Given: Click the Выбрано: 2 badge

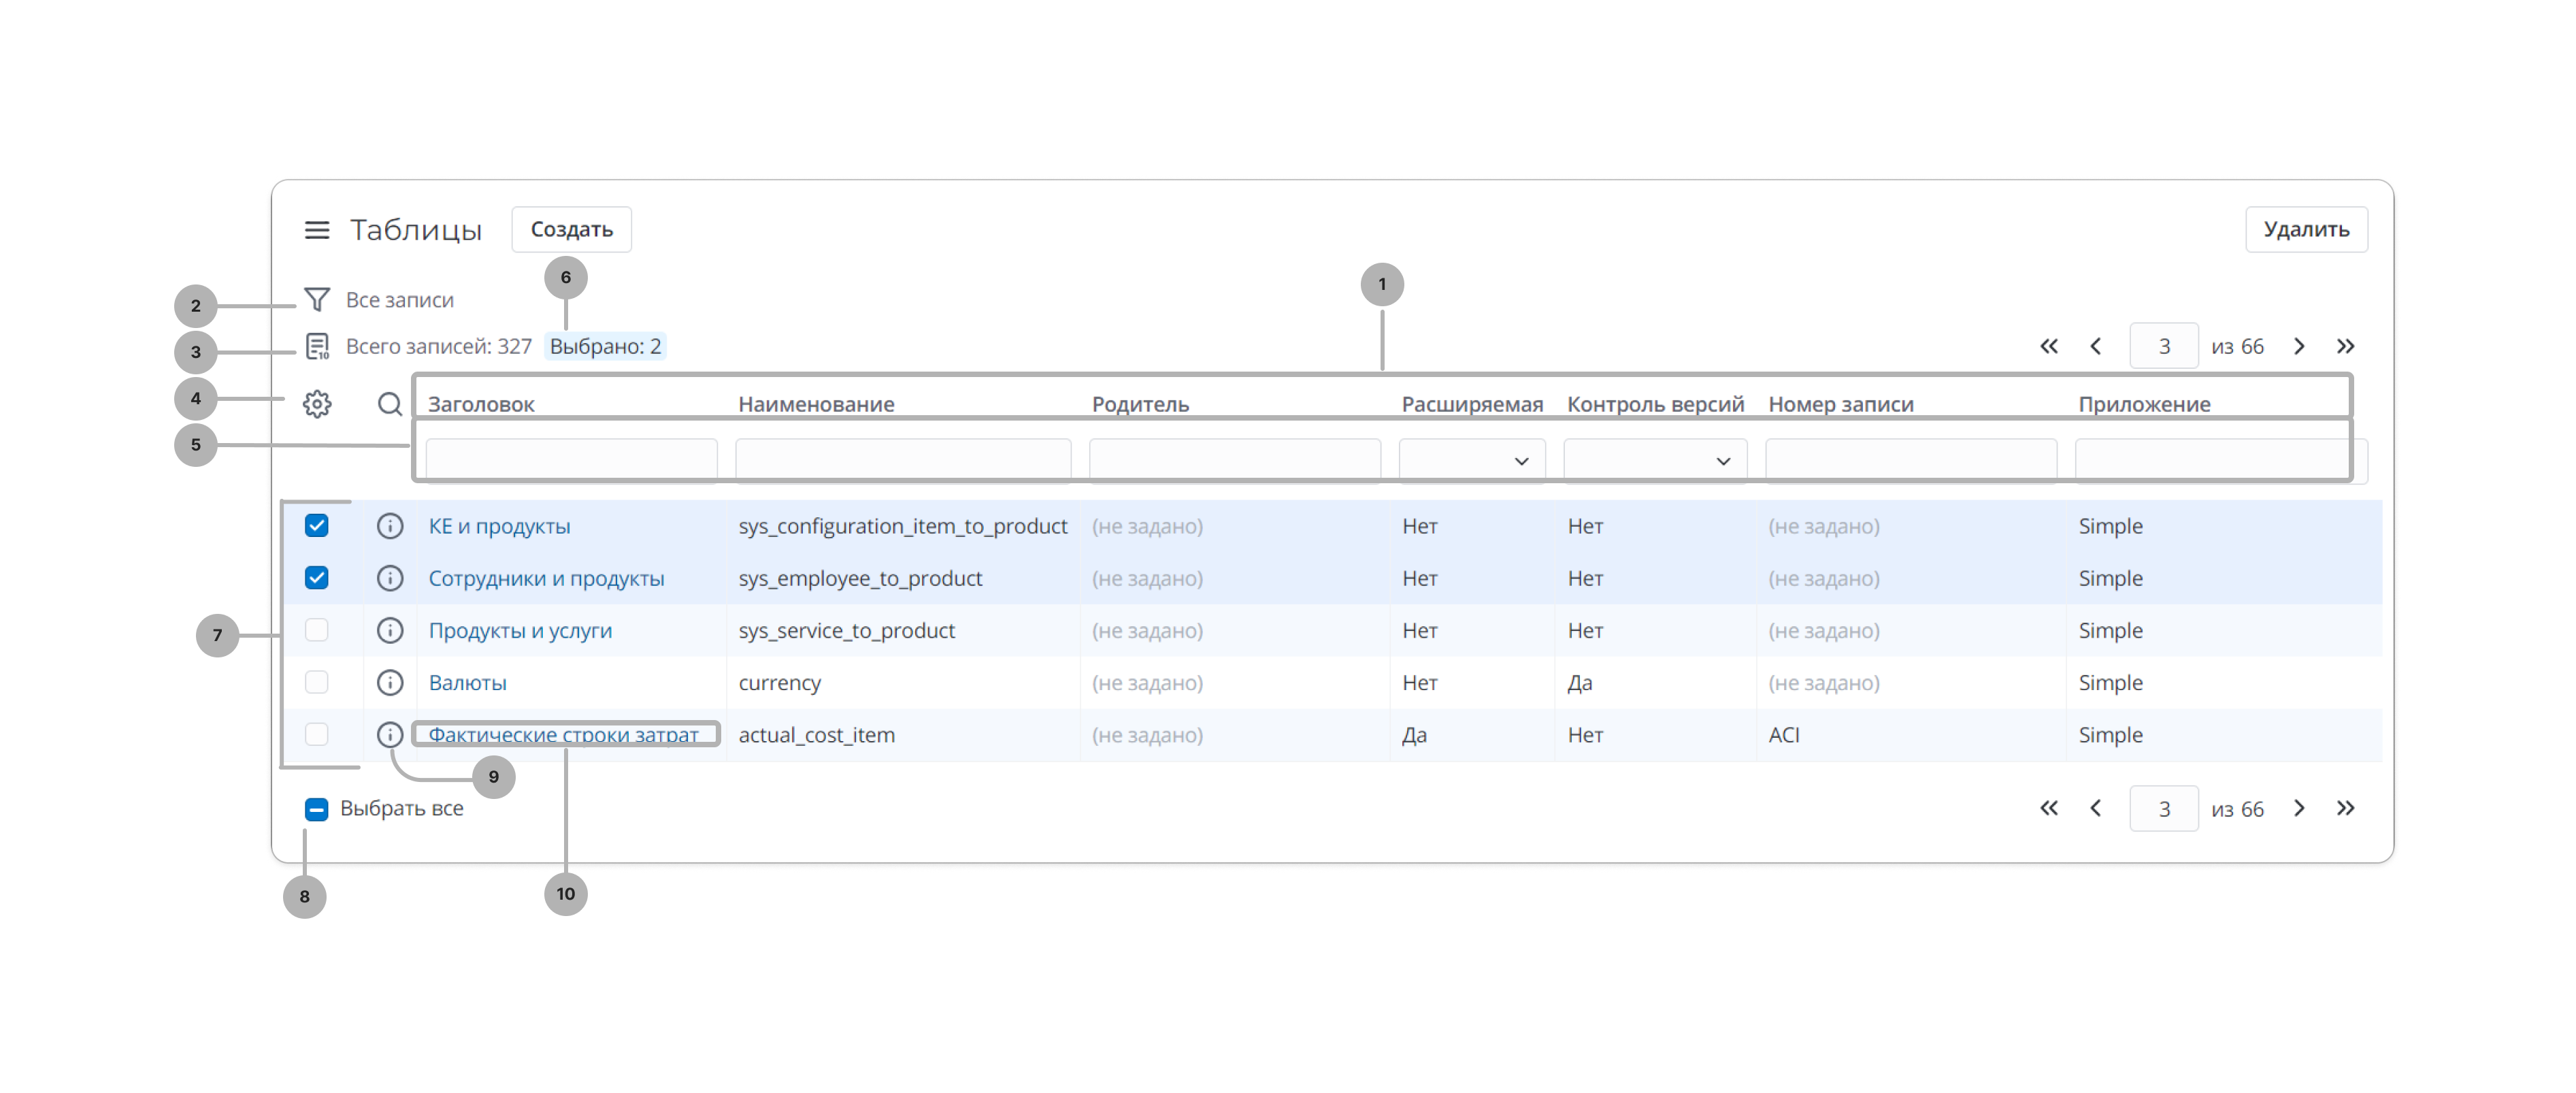Looking at the screenshot, I should pyautogui.click(x=605, y=346).
